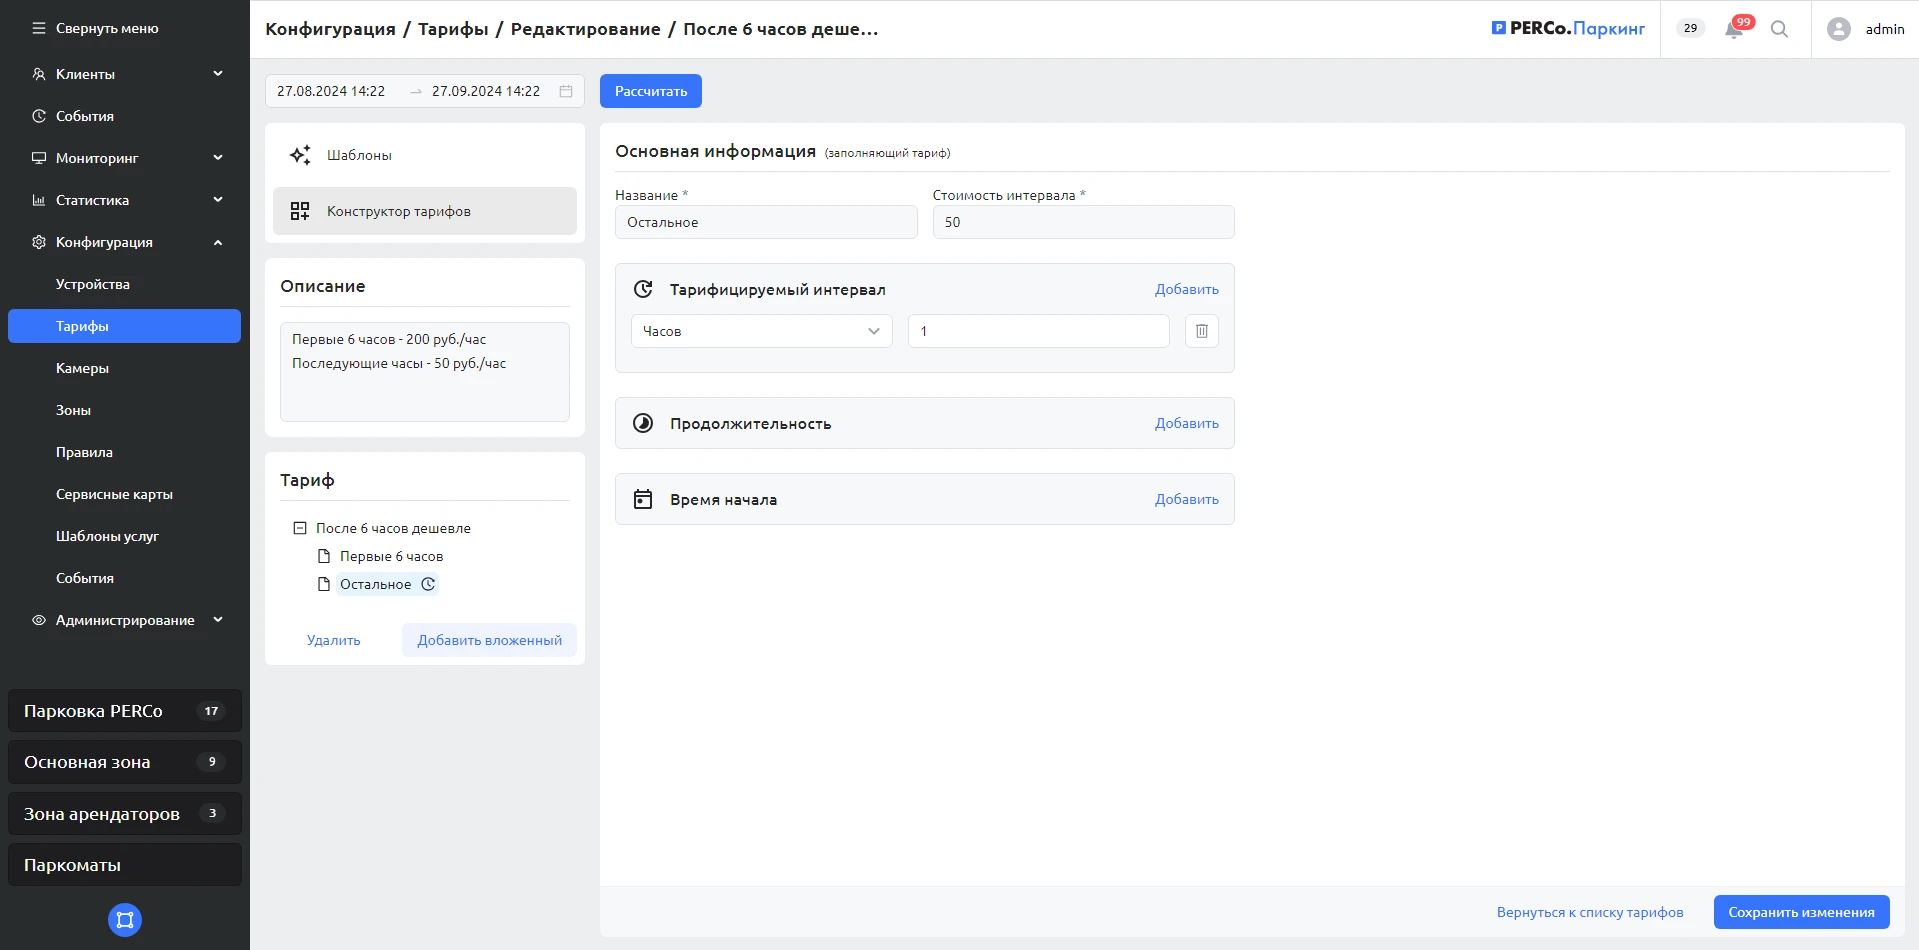1919x950 pixels.
Task: Open the admin user avatar
Action: click(x=1838, y=29)
